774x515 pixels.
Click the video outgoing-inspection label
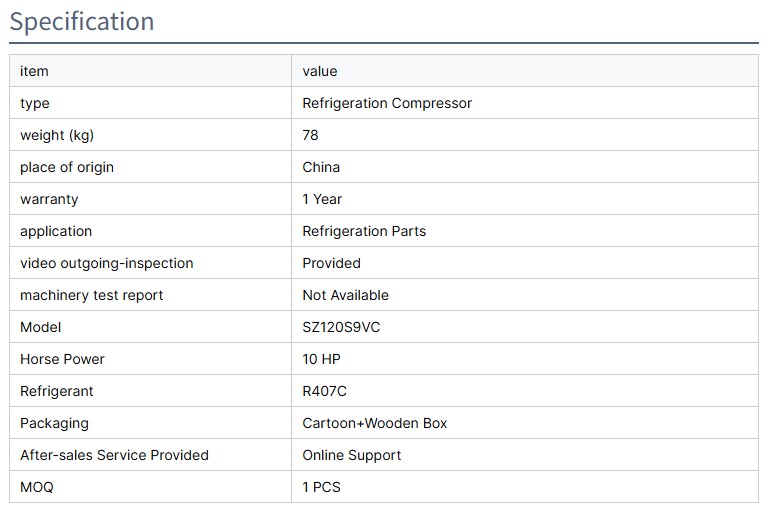(x=107, y=263)
